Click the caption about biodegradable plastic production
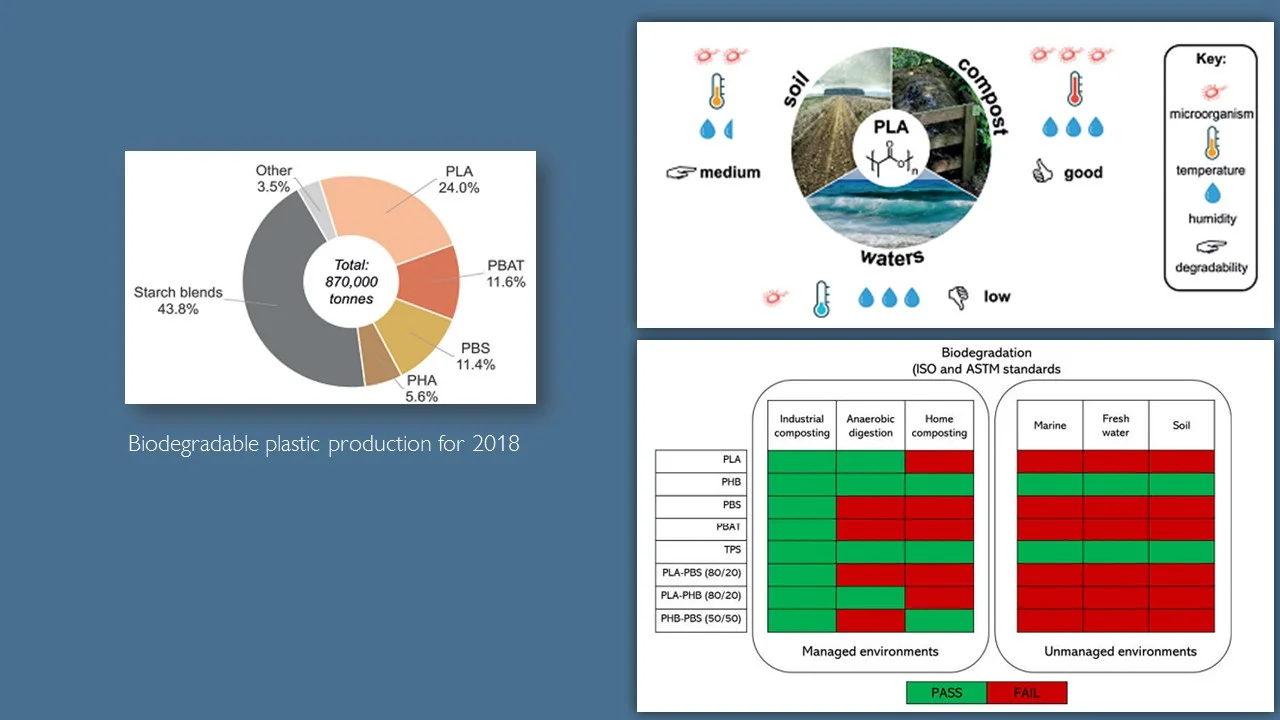This screenshot has height=720, width=1280. pos(323,443)
